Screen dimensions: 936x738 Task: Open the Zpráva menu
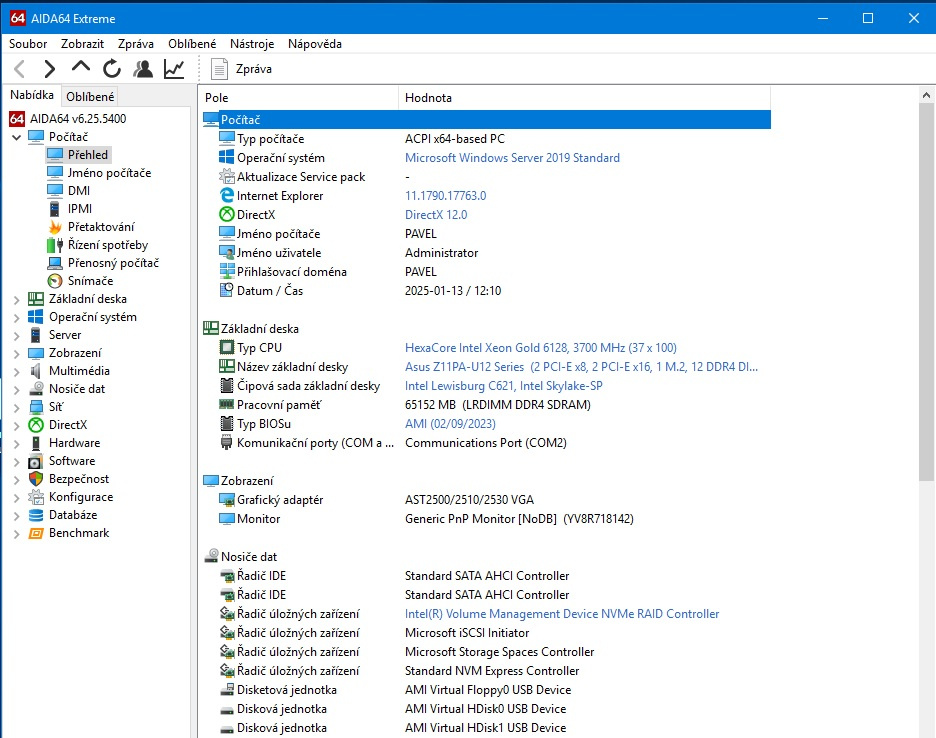pyautogui.click(x=136, y=44)
